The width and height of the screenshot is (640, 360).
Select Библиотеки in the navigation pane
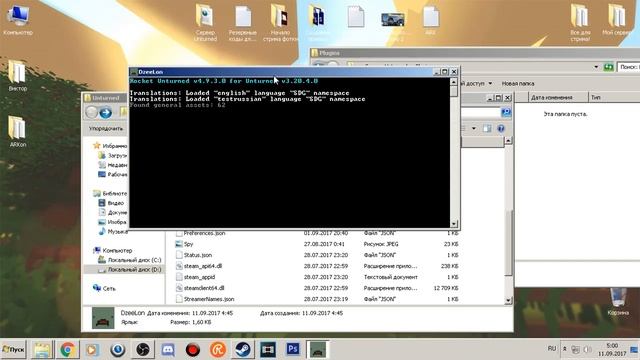110,193
